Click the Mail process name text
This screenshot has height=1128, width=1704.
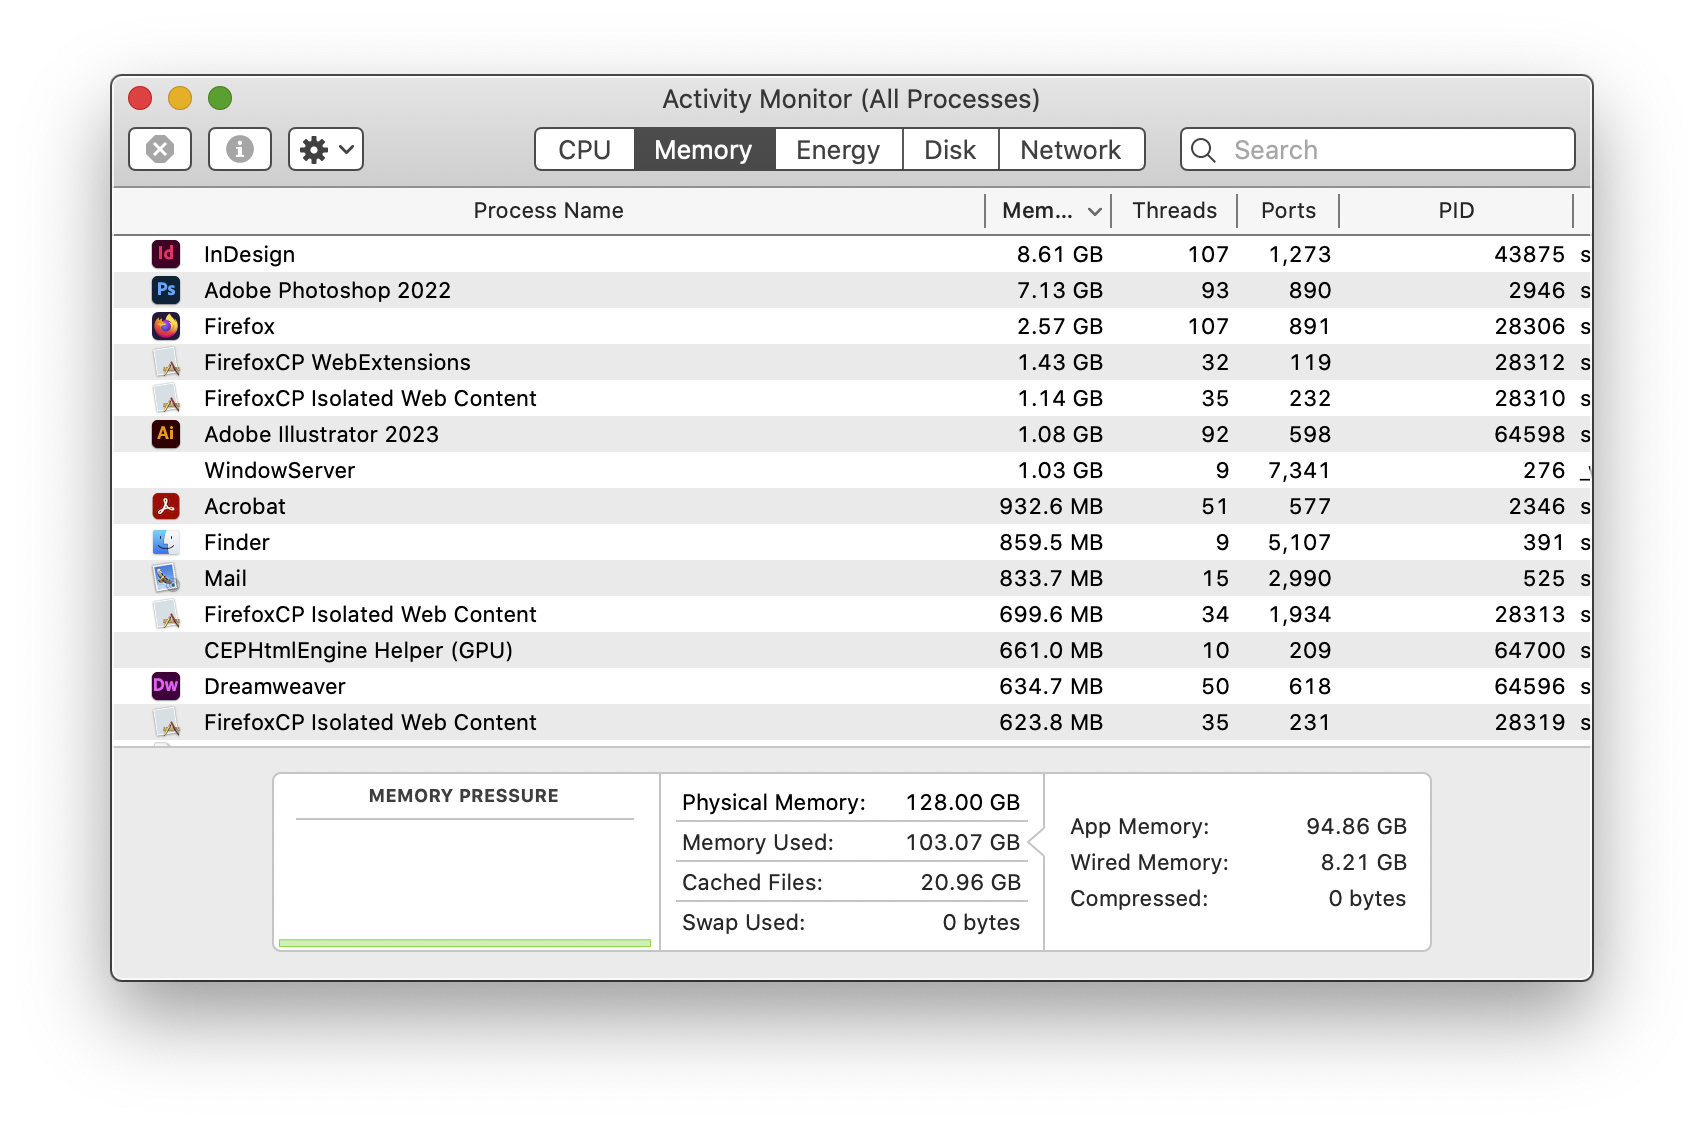[x=226, y=578]
